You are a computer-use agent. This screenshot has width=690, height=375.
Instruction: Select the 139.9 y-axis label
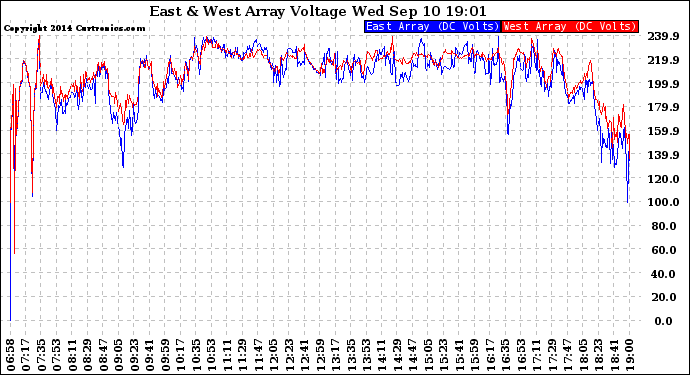[x=663, y=155]
